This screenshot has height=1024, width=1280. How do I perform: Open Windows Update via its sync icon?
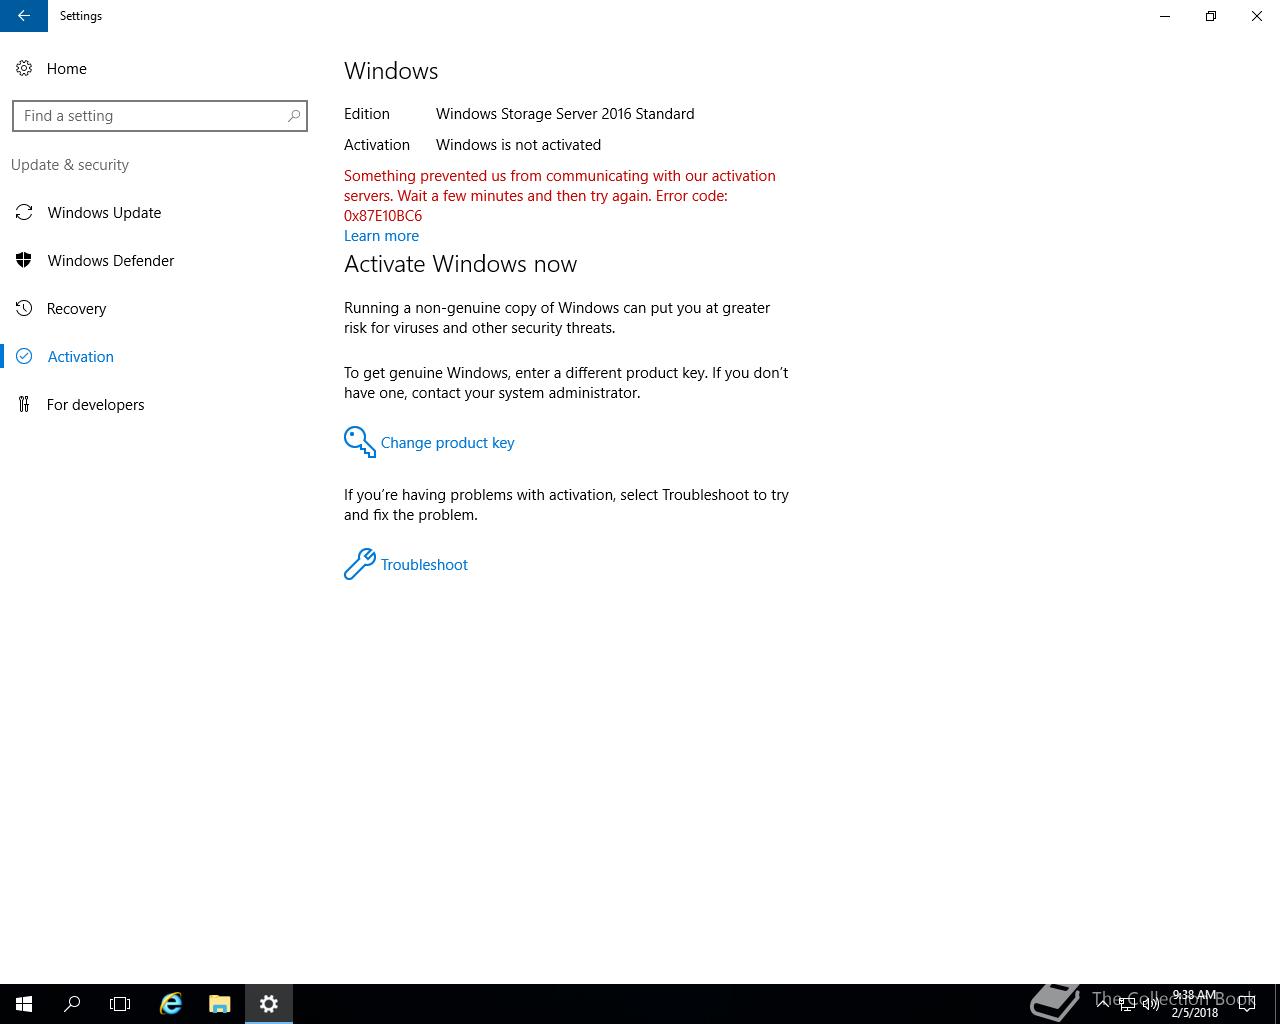pos(24,212)
